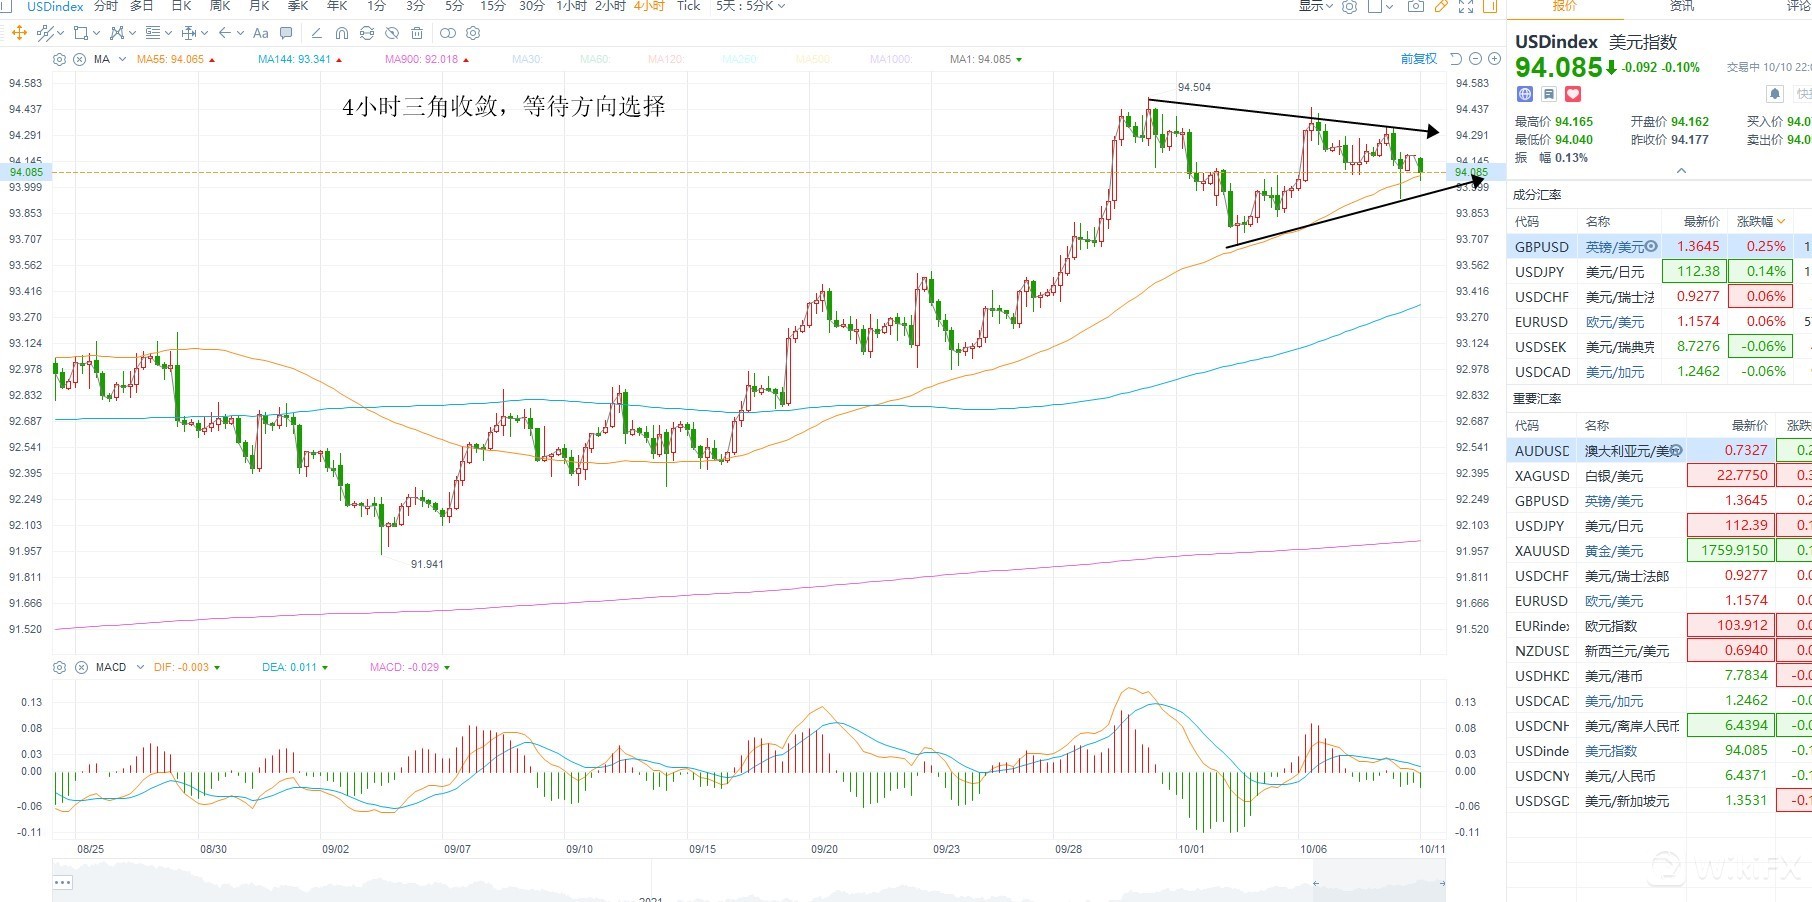Choose the pencil line drawing tool
Screen dimensions: 1812x902
317,33
